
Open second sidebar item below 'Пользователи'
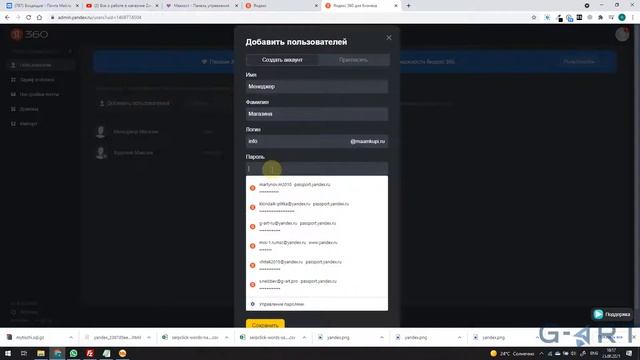[37, 80]
